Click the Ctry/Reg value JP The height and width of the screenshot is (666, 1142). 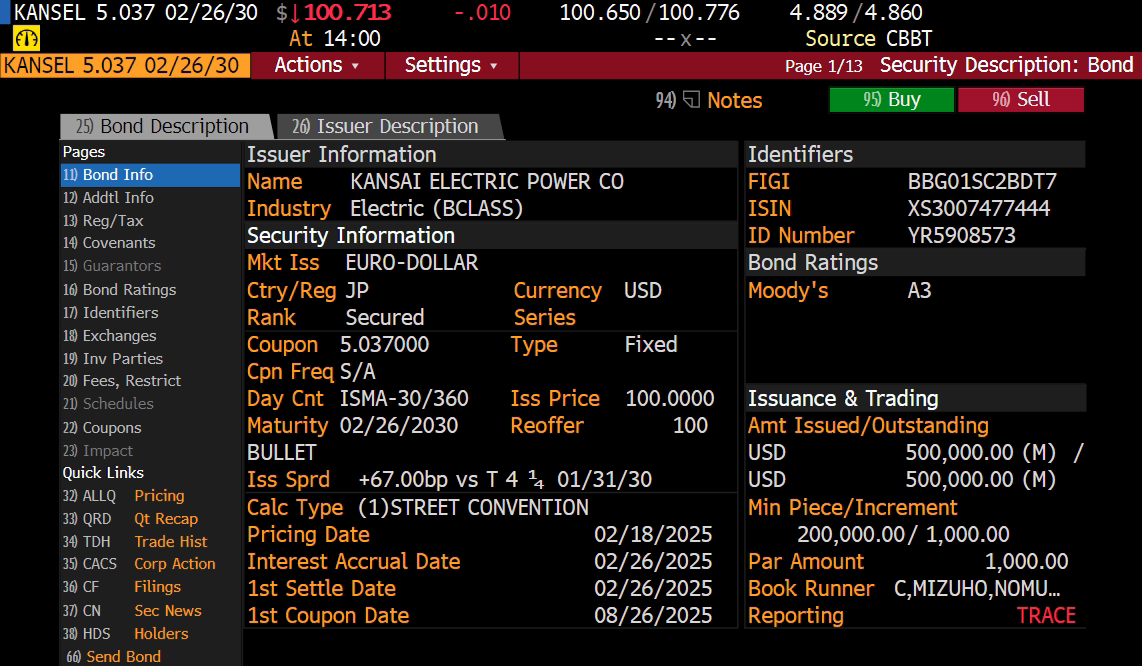pyautogui.click(x=357, y=290)
